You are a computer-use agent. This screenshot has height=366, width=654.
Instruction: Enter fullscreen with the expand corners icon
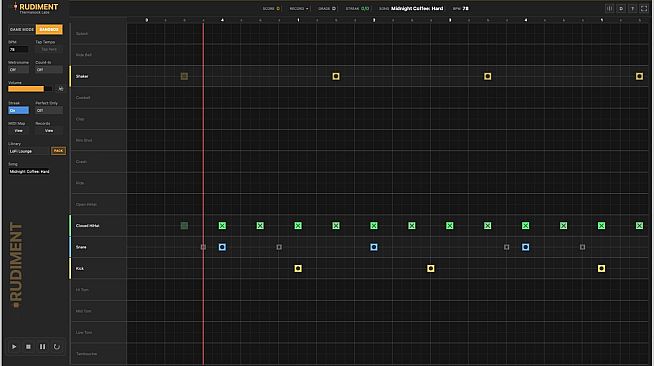click(x=644, y=8)
